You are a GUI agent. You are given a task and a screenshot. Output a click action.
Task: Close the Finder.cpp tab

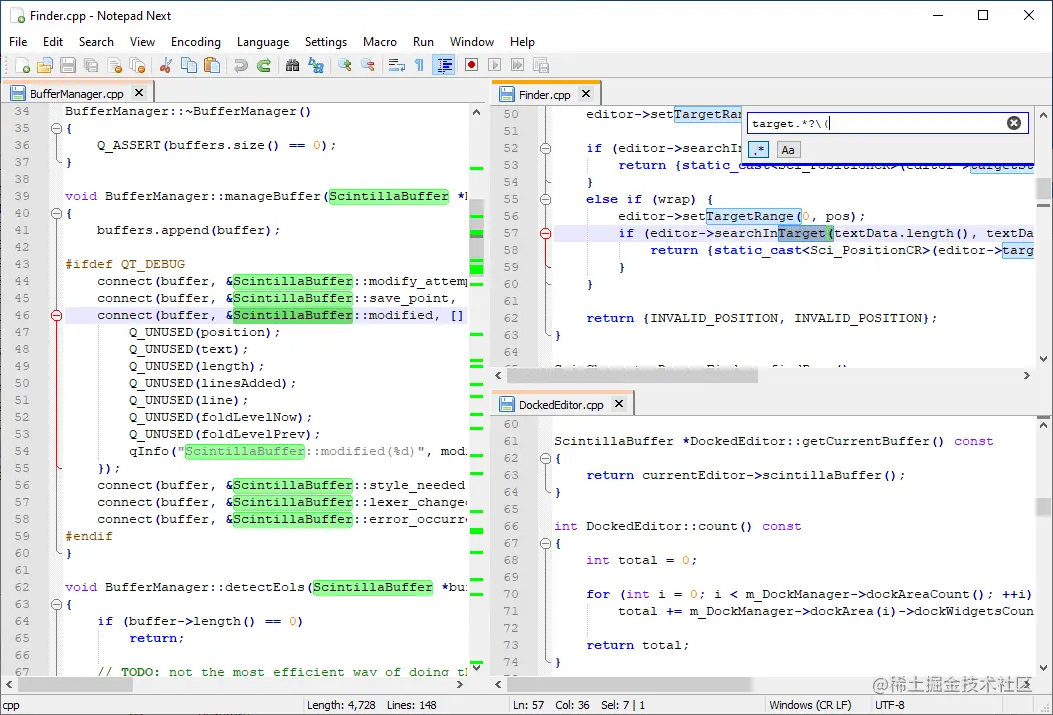(586, 94)
